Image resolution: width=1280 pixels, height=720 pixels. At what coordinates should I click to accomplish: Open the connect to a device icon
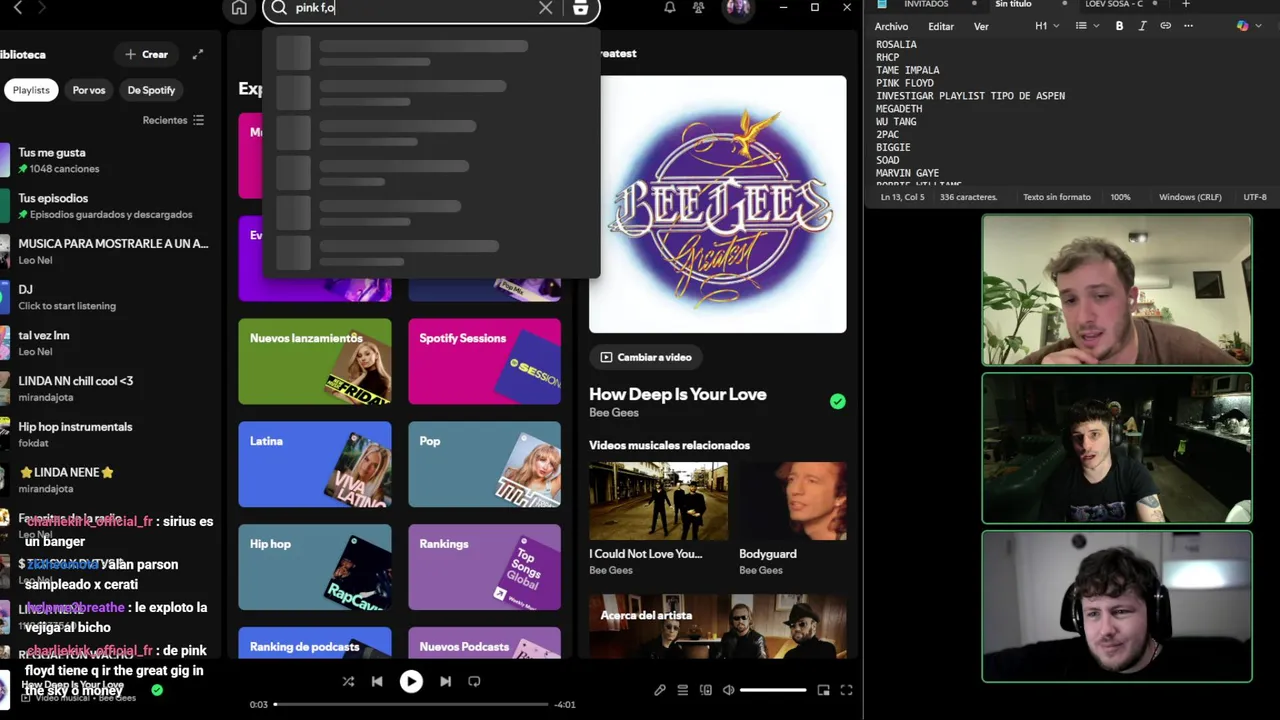tap(706, 690)
